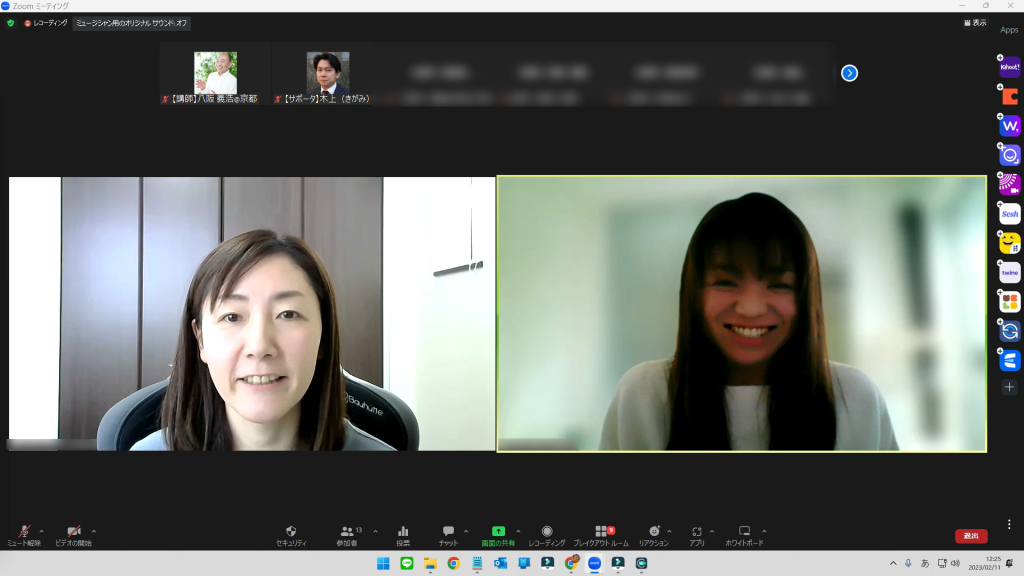Open Breakout Rooms (ブレイクアウトルーム)
Viewport: 1024px width, 576px height.
click(601, 535)
